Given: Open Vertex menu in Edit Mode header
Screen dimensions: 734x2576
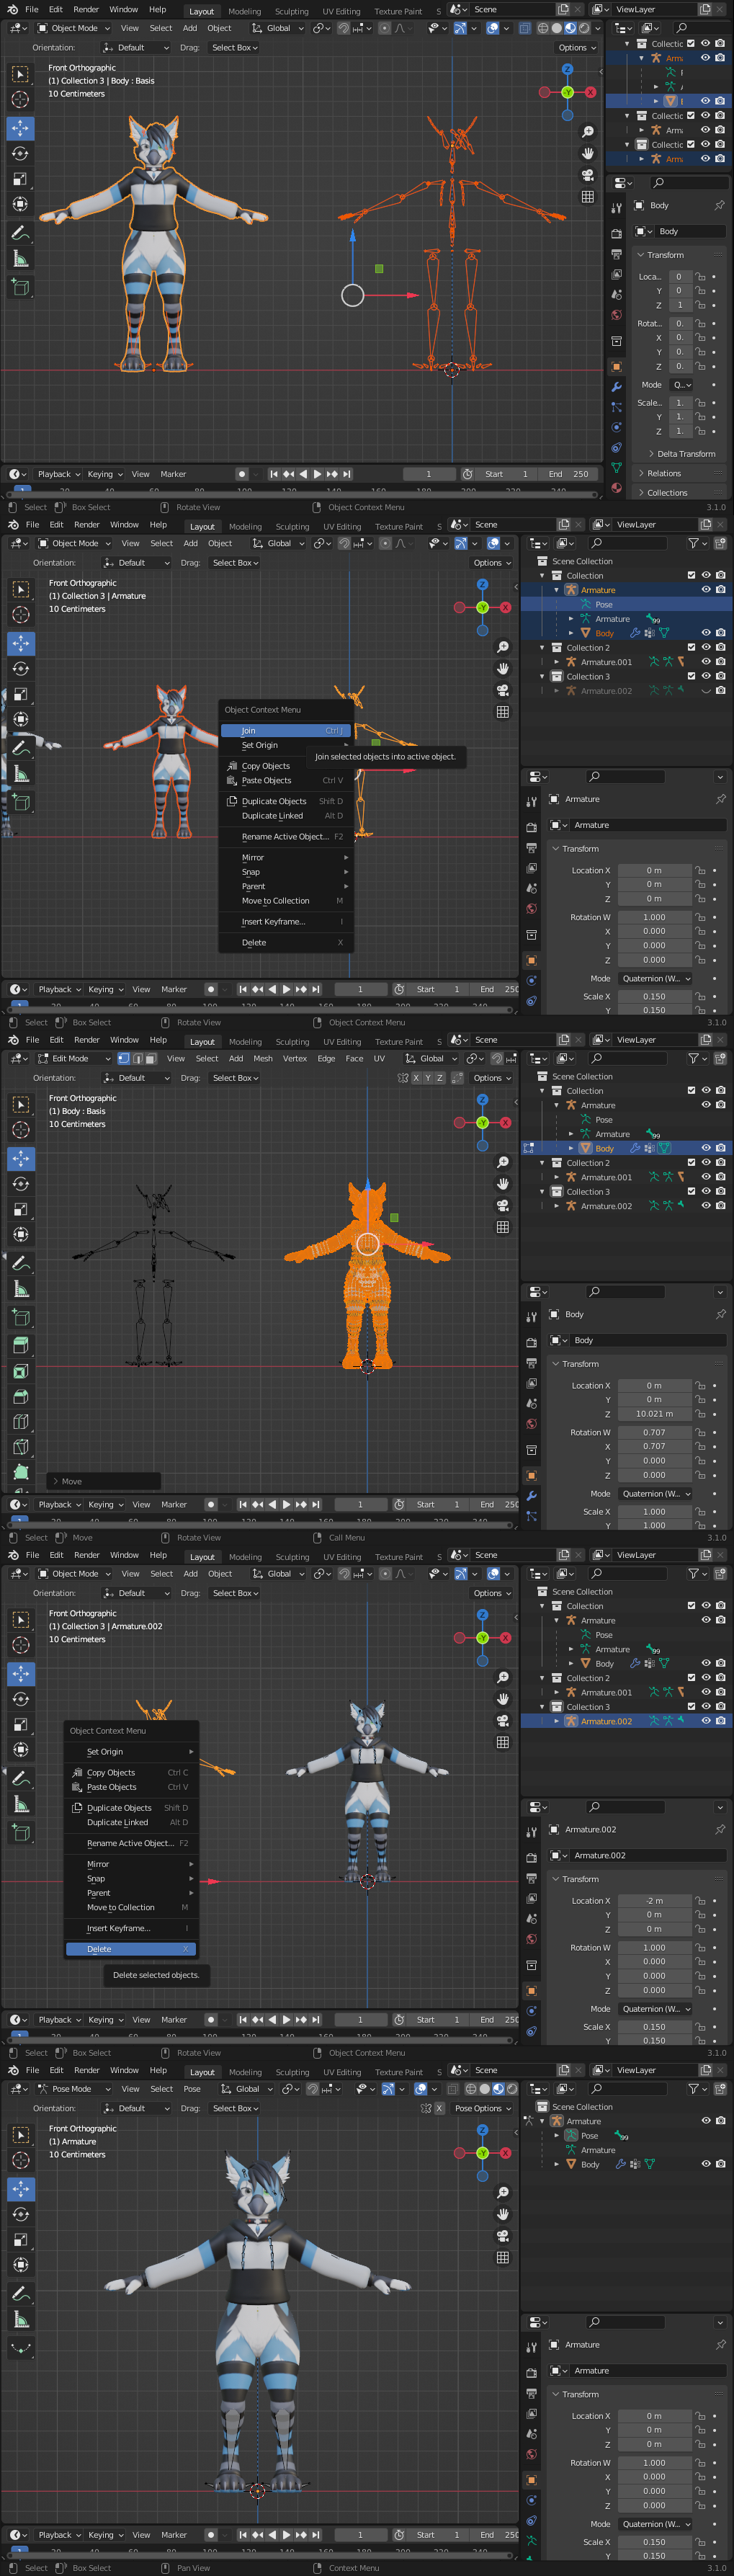Looking at the screenshot, I should (295, 1058).
